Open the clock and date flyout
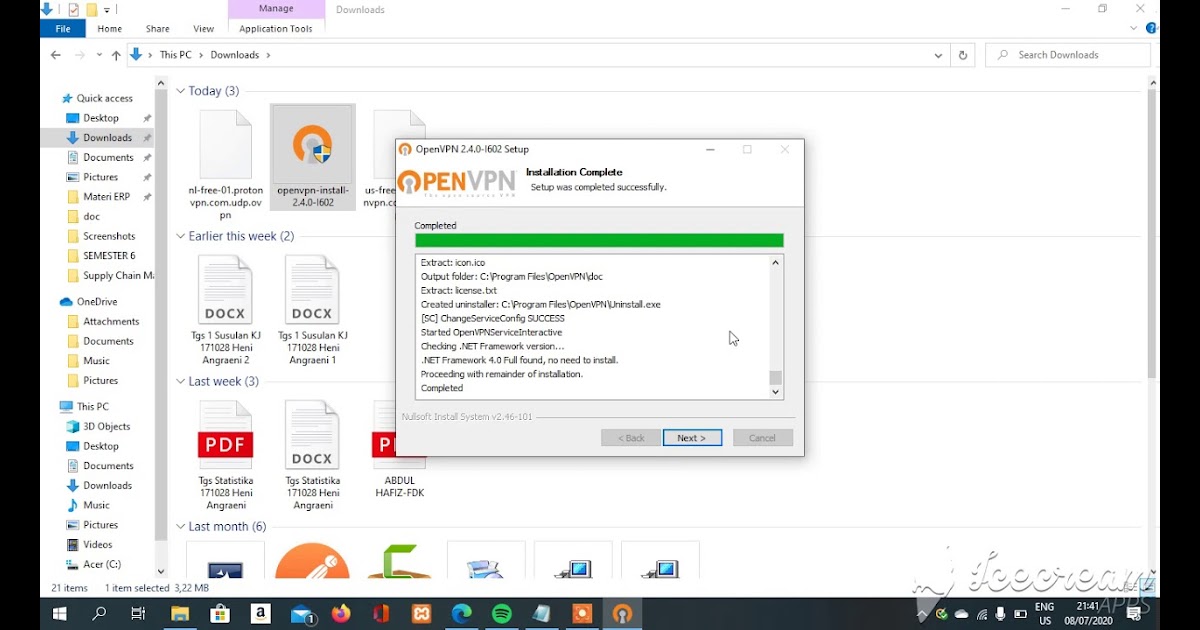Viewport: 1200px width, 630px height. coord(1088,614)
